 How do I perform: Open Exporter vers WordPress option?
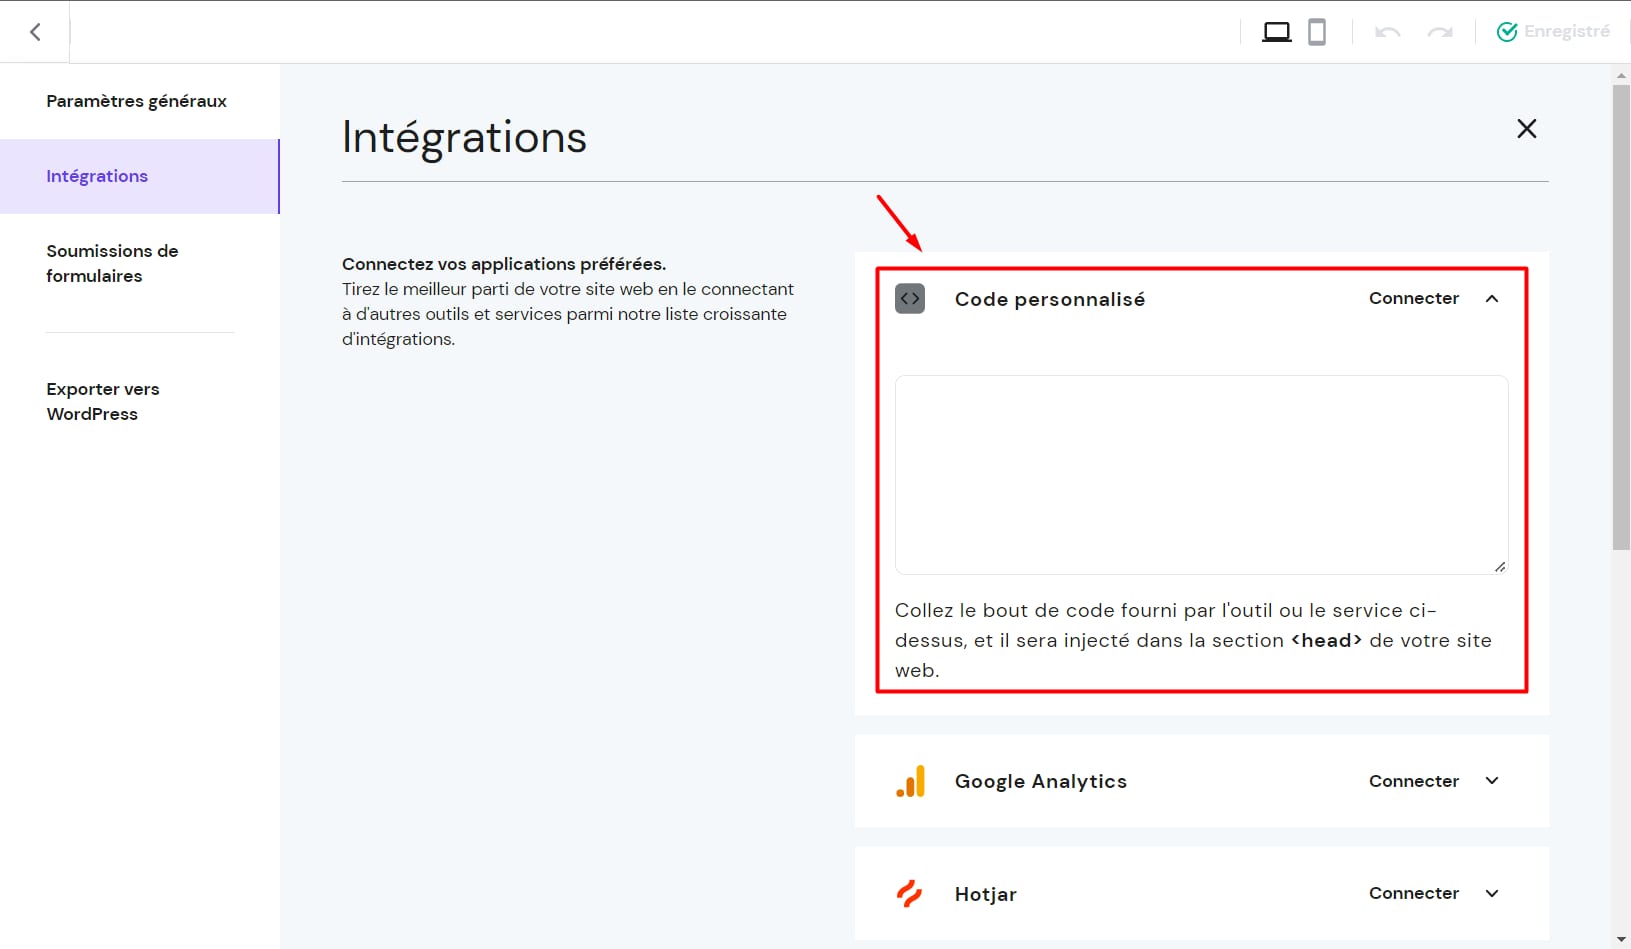click(103, 401)
